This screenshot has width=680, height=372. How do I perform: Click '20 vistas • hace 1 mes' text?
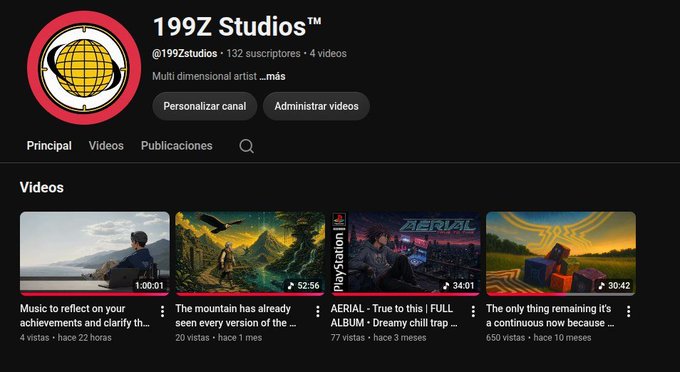tap(219, 337)
